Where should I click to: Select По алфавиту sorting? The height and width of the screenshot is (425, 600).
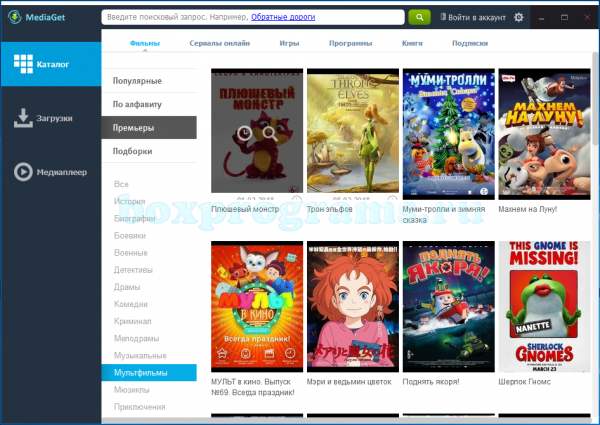[149, 104]
